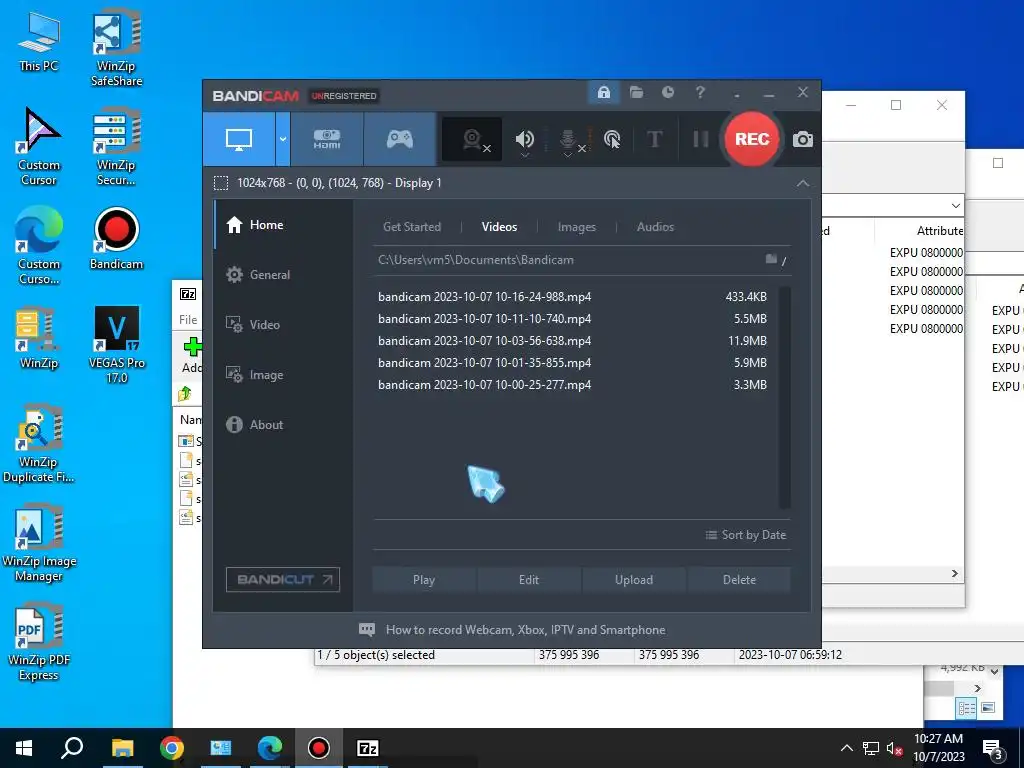
Task: Open WinZip Image Manager desktop icon
Action: [39, 543]
